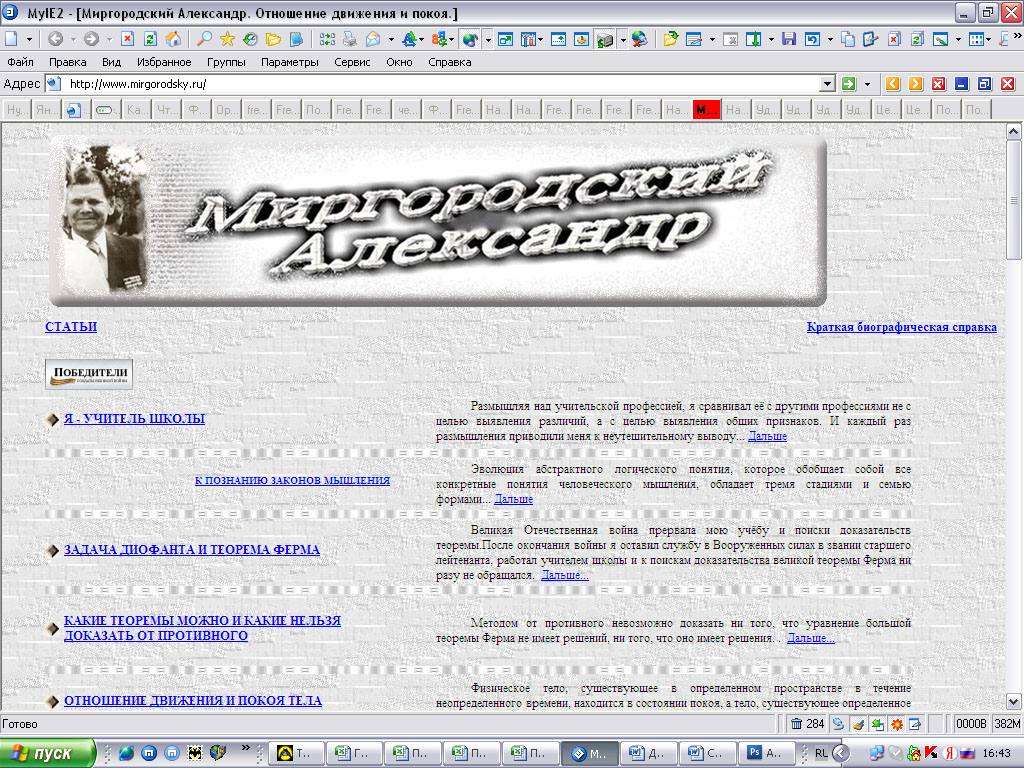Click the popup blocker trash counter in status bar
The width and height of the screenshot is (1024, 768).
pyautogui.click(x=808, y=724)
